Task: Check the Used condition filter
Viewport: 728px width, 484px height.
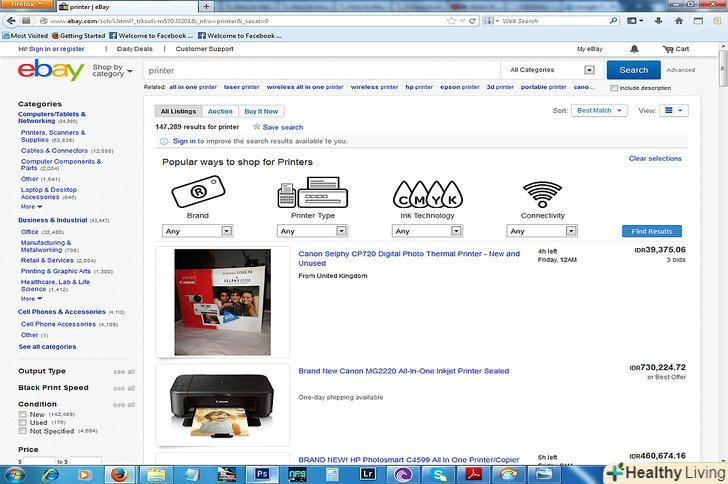Action: (22, 423)
